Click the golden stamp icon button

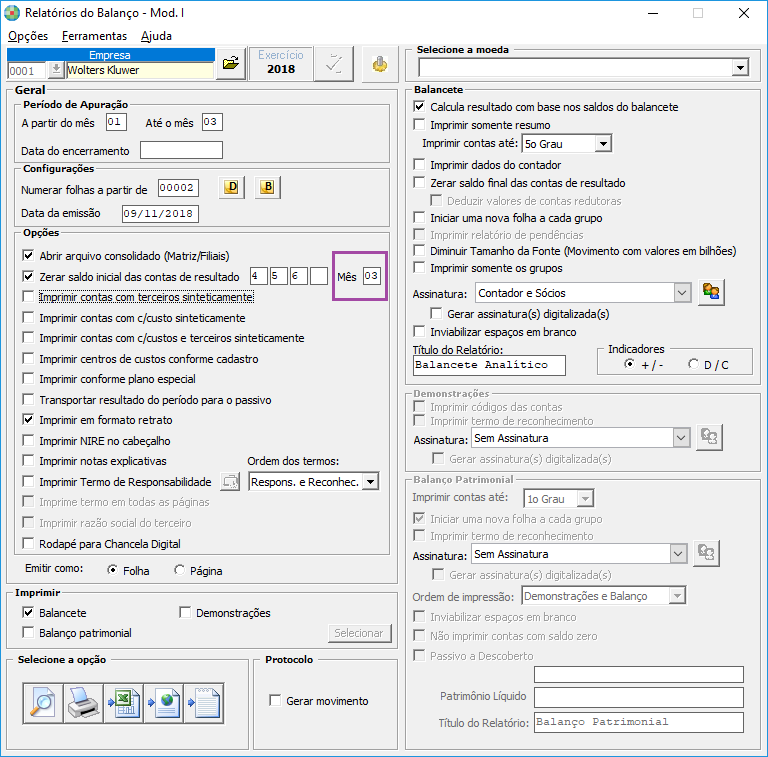[379, 64]
